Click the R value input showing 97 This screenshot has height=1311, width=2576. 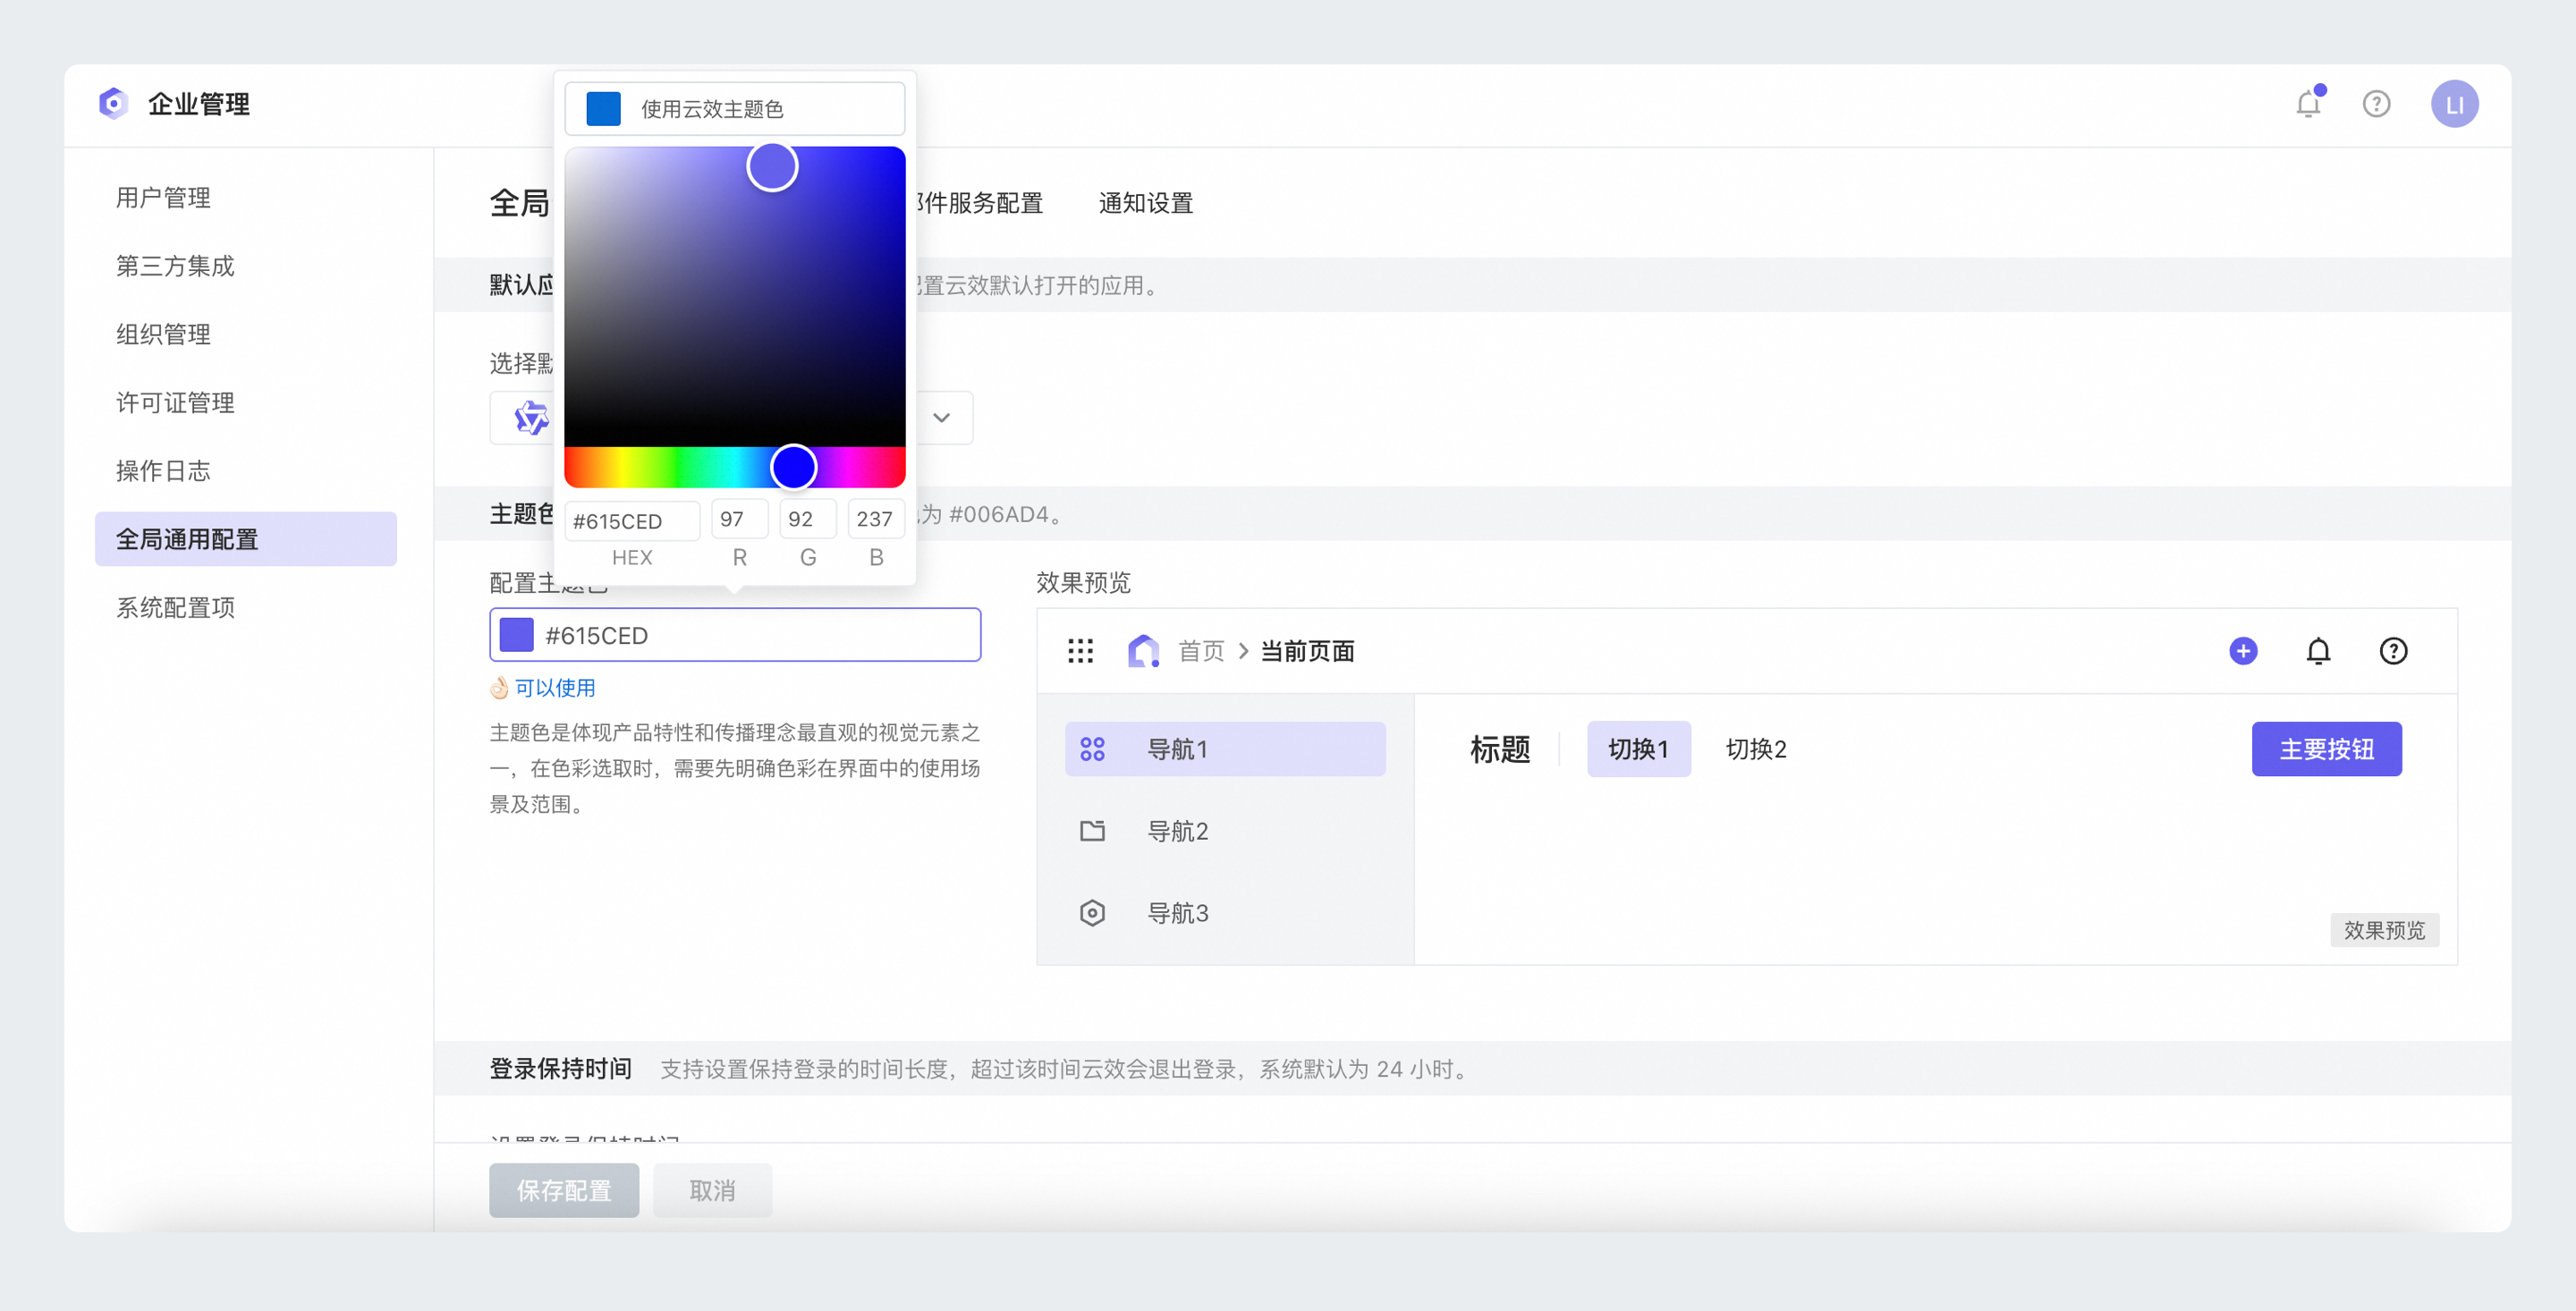point(740,519)
